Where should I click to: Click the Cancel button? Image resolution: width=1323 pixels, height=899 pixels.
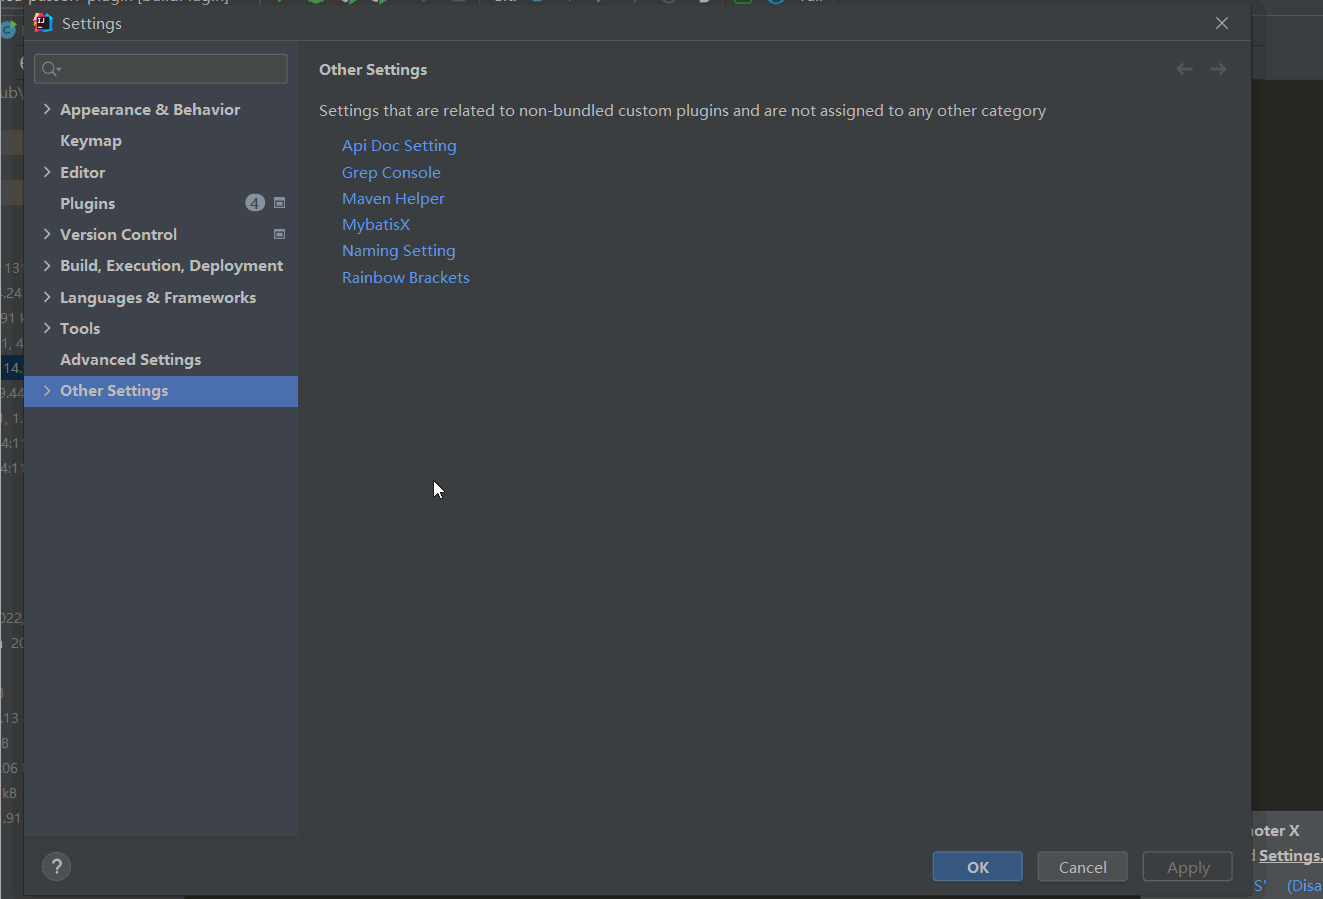pyautogui.click(x=1083, y=867)
